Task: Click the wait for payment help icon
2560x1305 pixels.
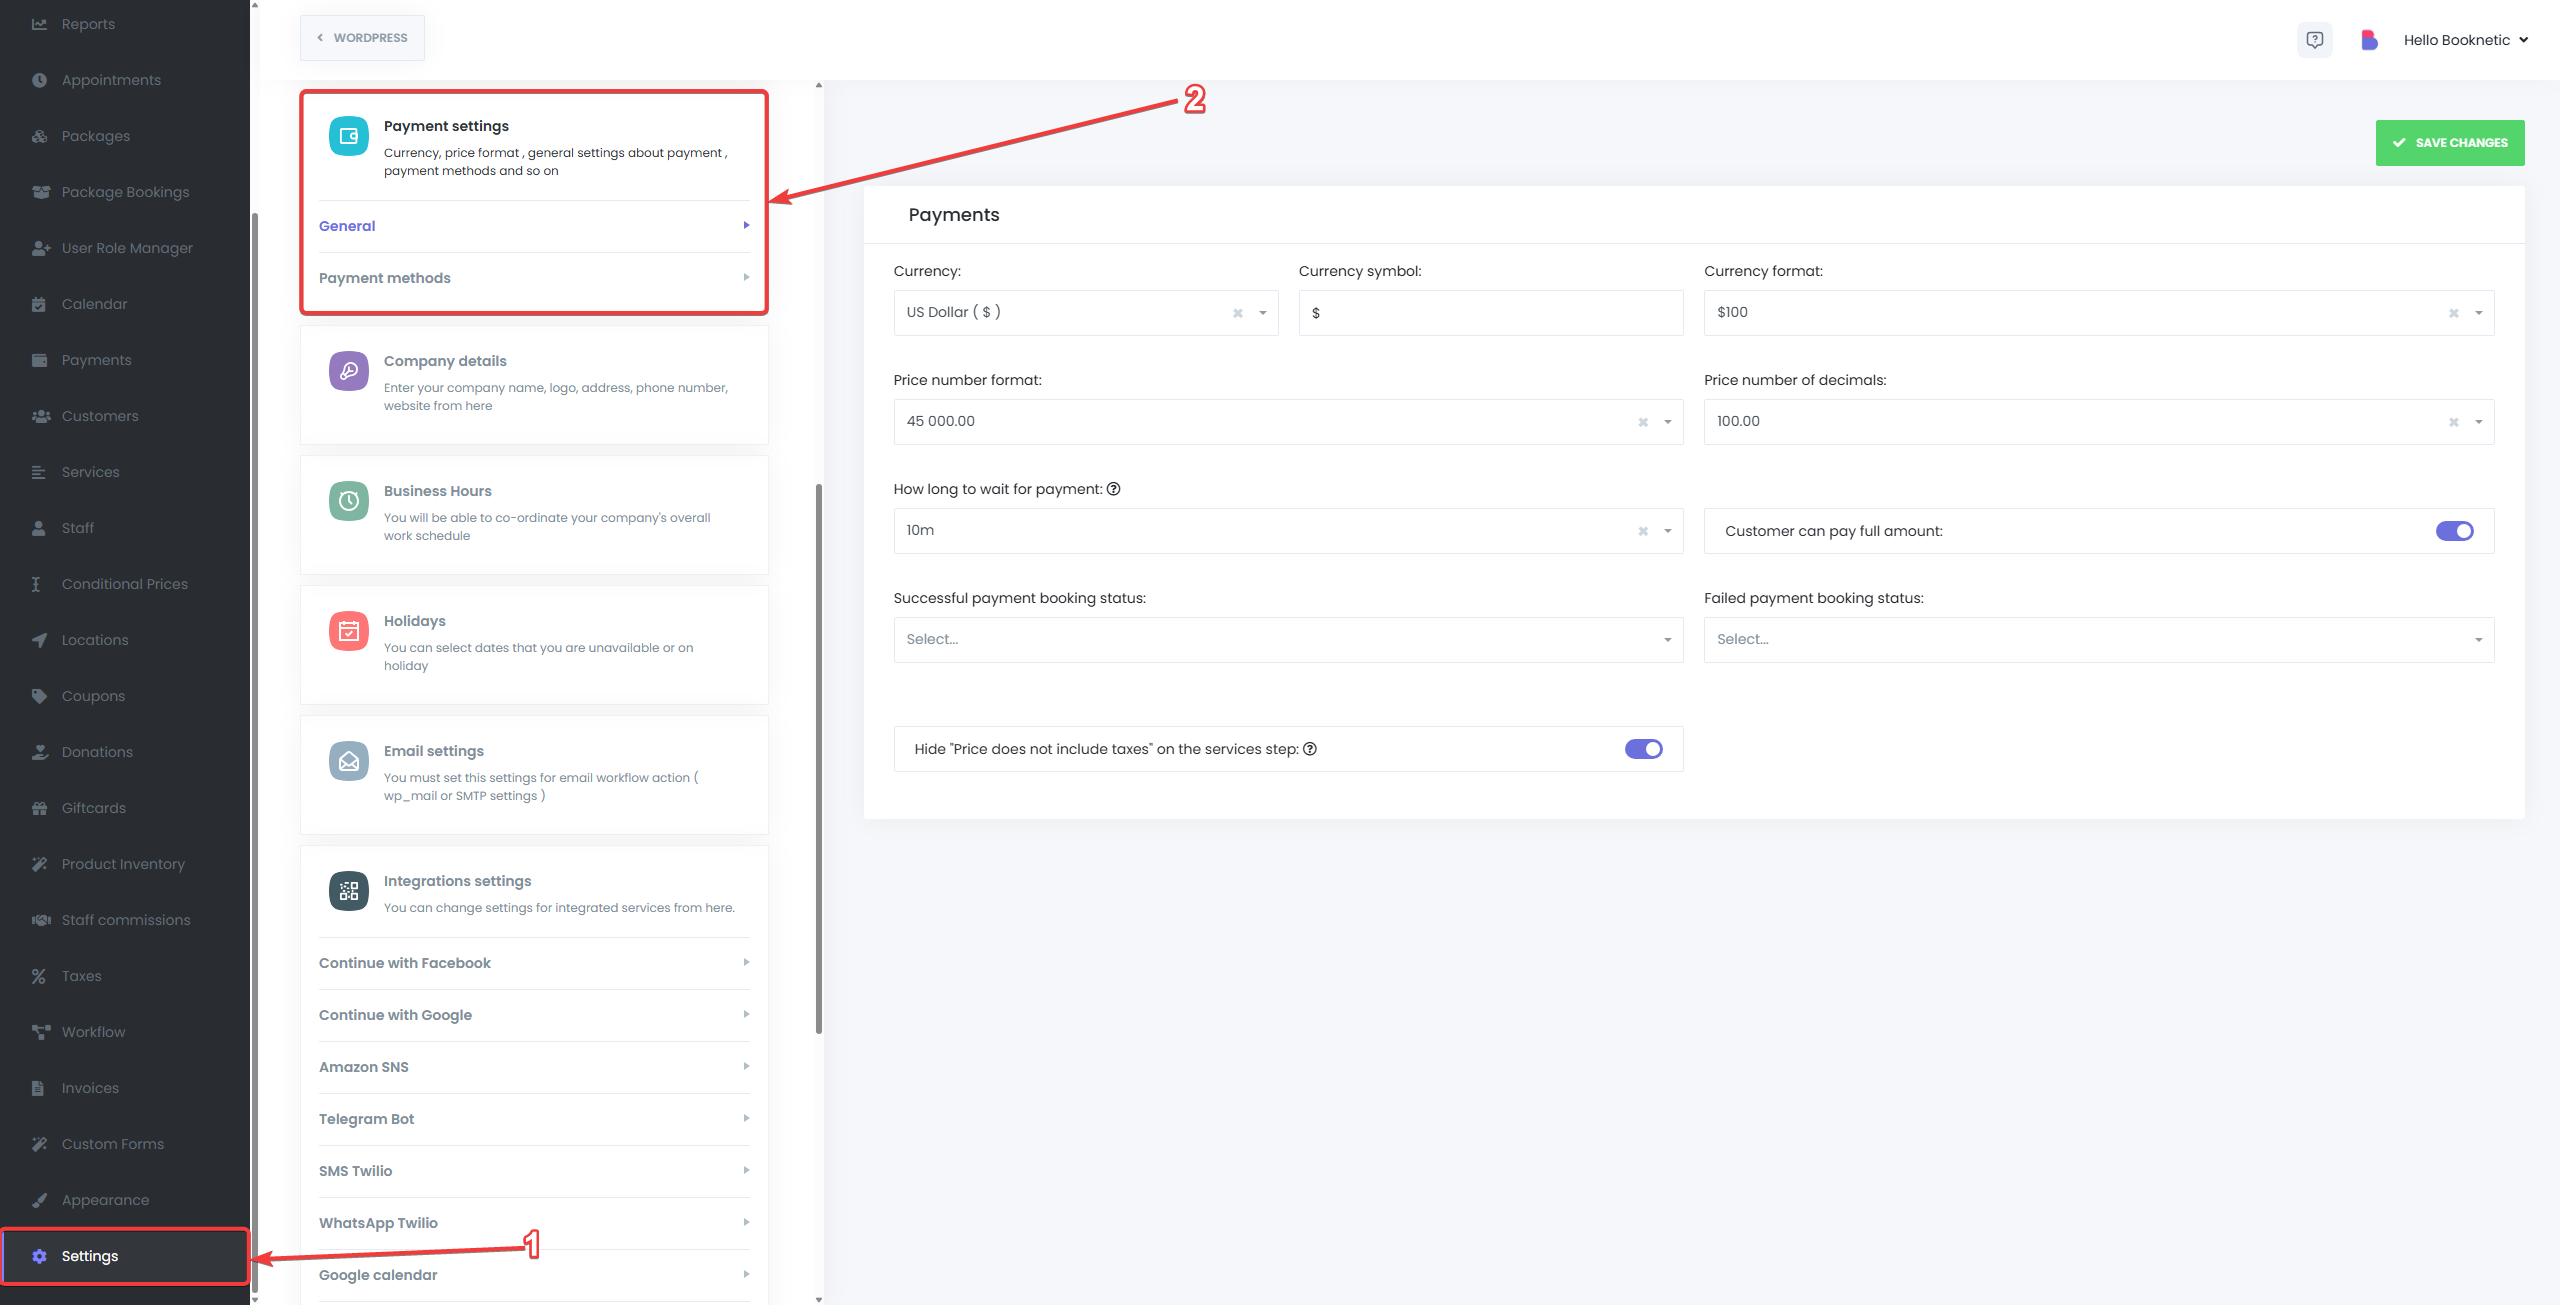Action: tap(1113, 489)
